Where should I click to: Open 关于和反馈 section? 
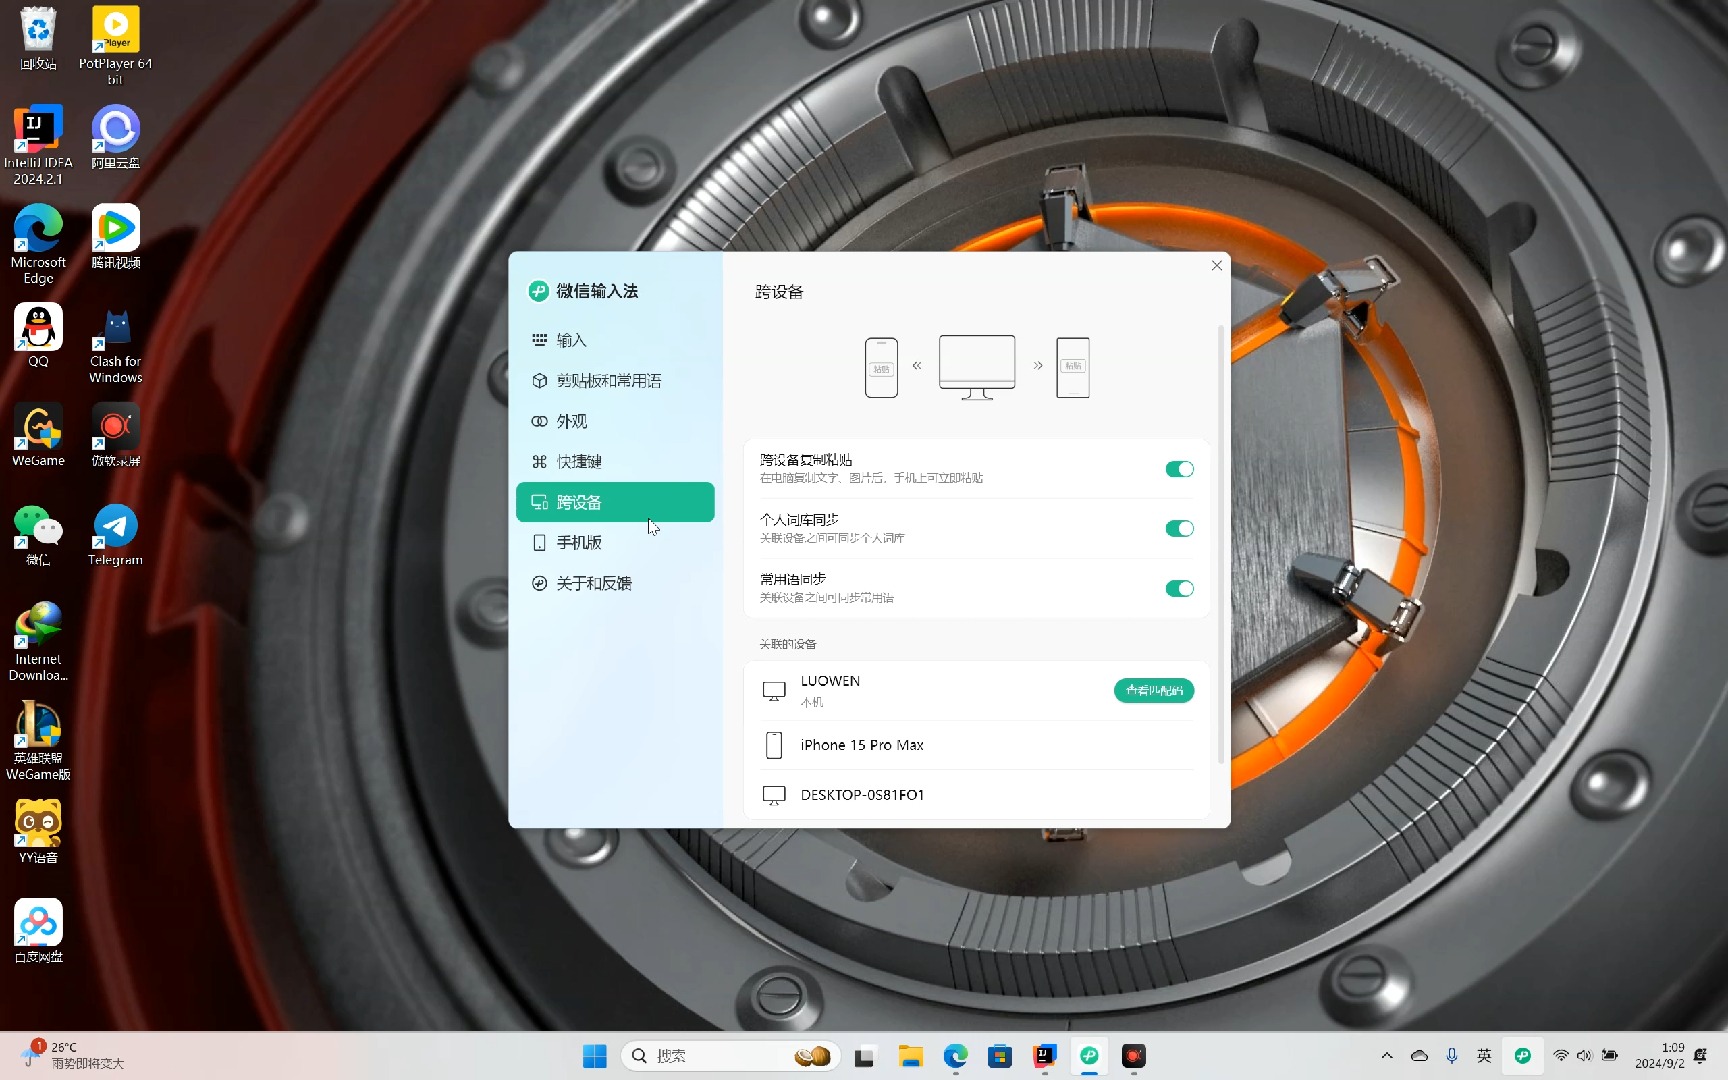click(x=615, y=583)
